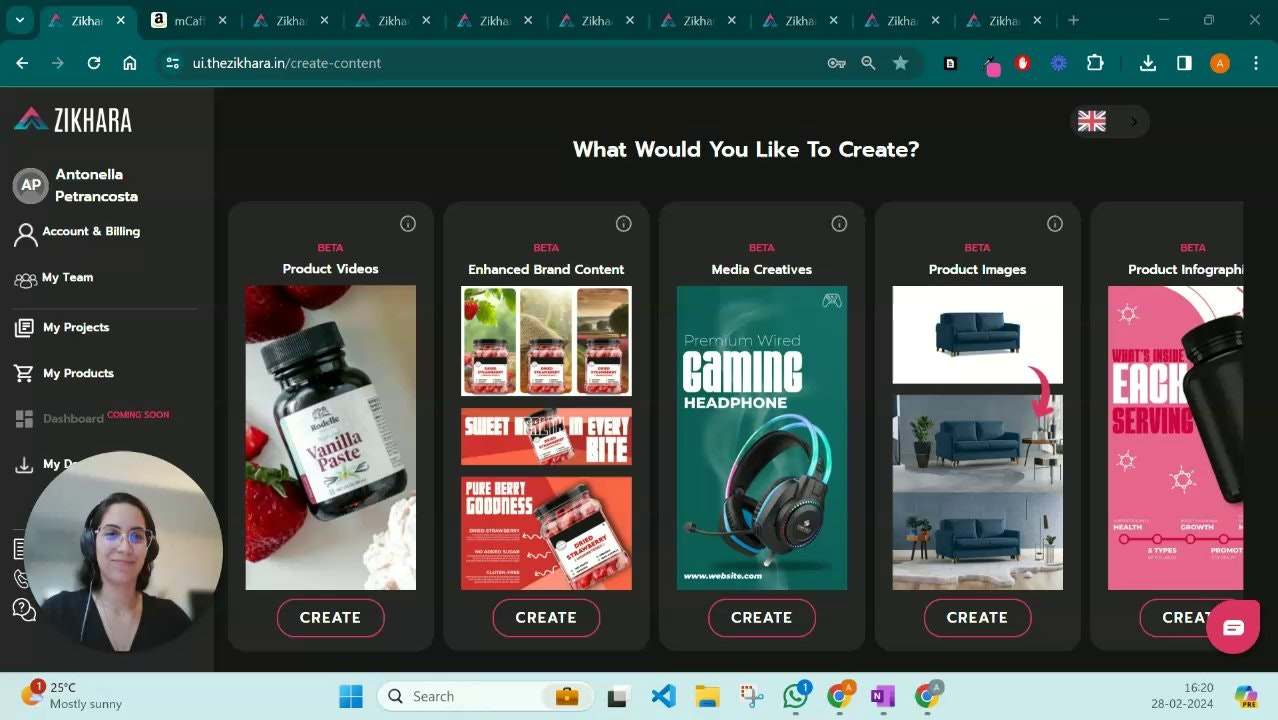The height and width of the screenshot is (720, 1278).
Task: Show info for Enhanced Brand Content card
Action: coord(624,224)
